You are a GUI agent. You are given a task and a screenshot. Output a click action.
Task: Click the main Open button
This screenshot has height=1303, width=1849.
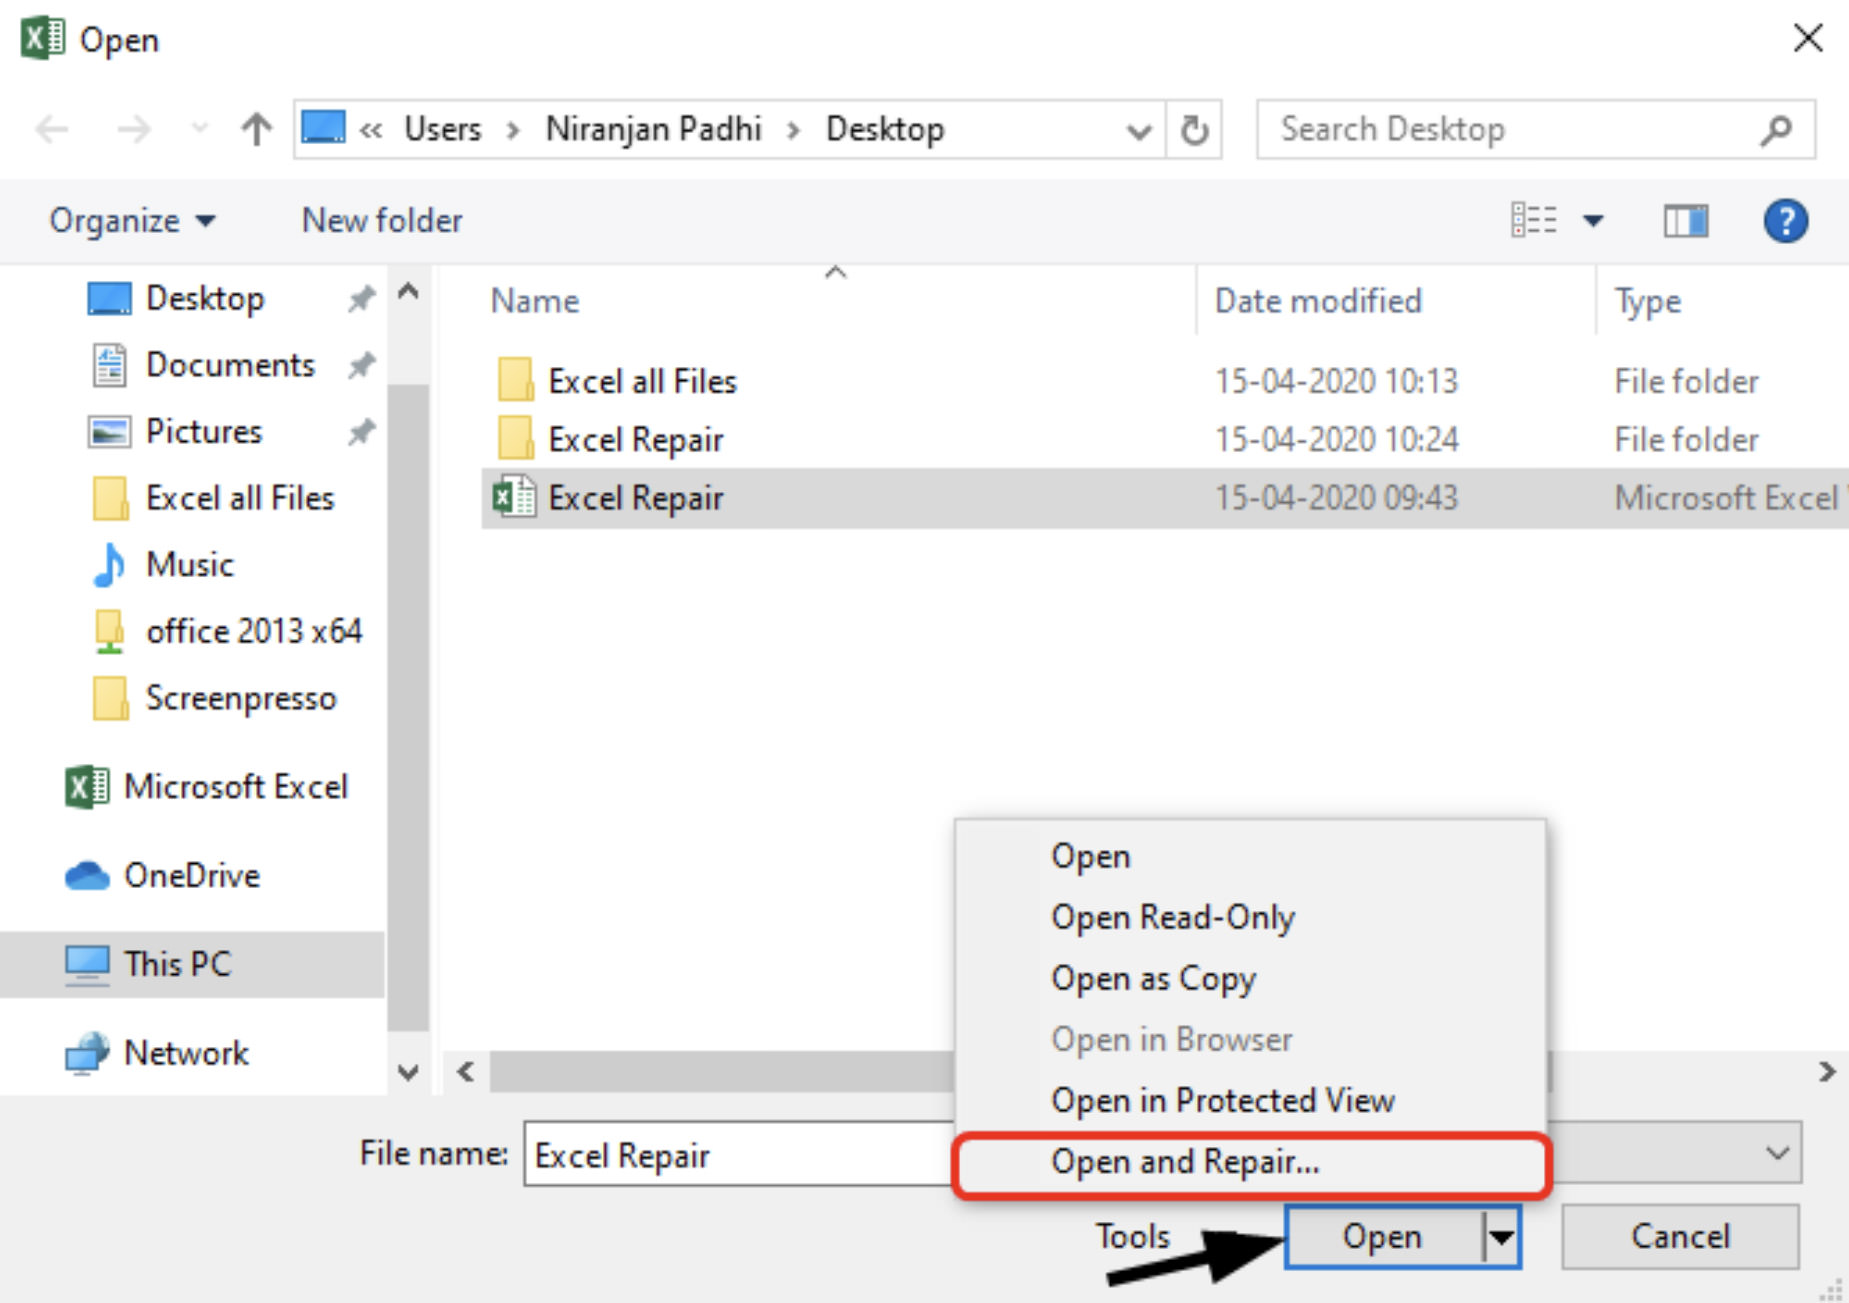click(1383, 1237)
